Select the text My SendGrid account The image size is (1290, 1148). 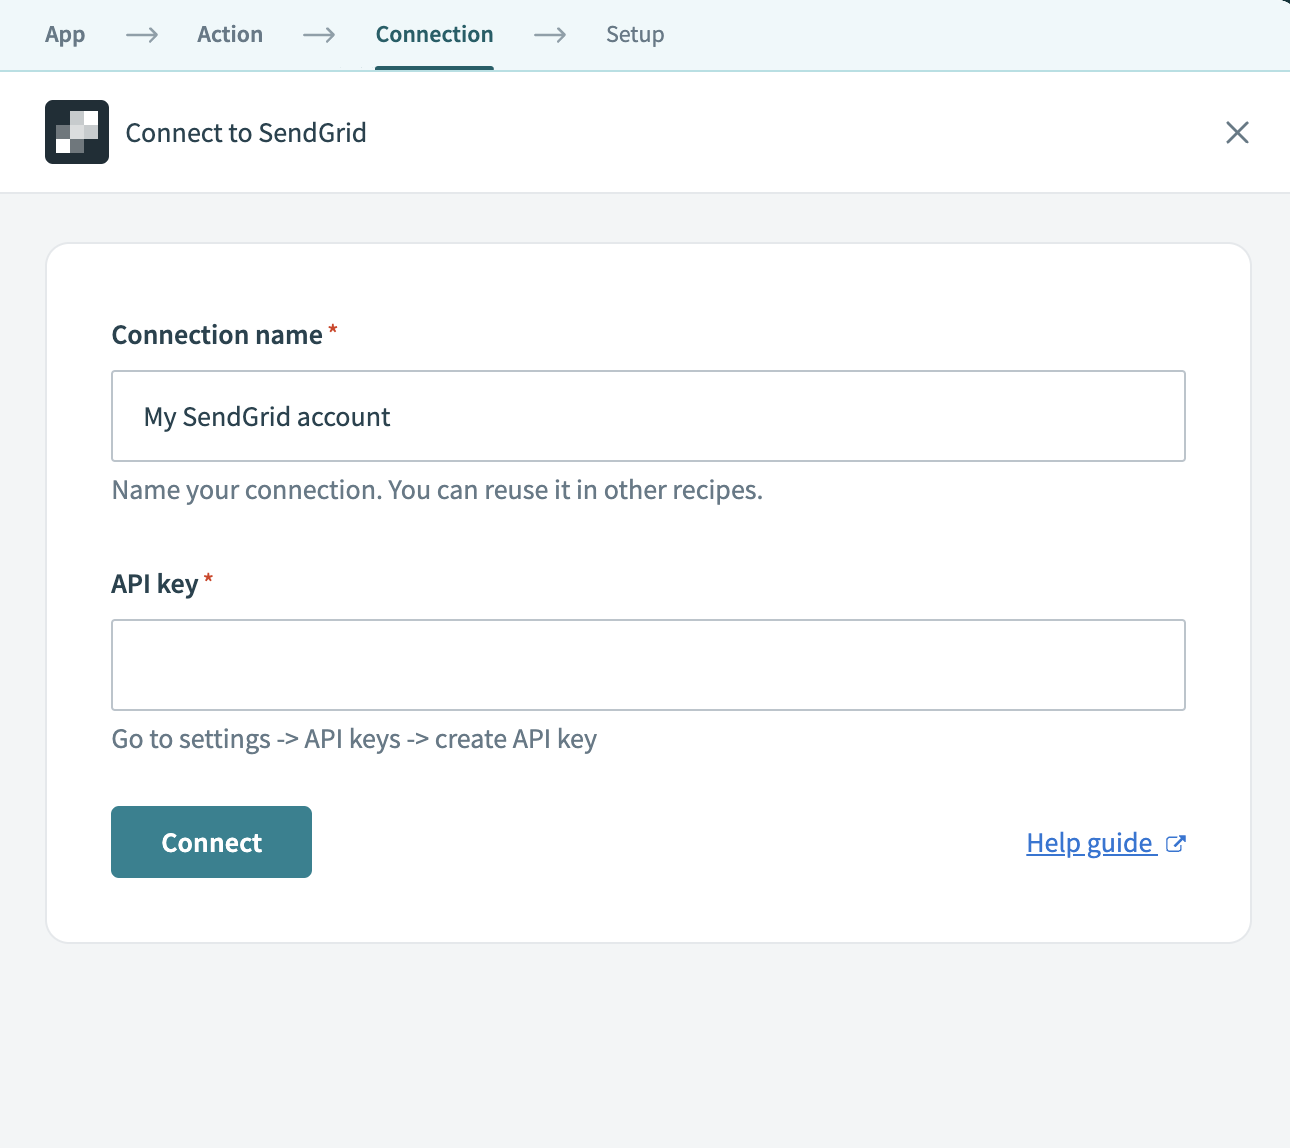[x=267, y=416]
